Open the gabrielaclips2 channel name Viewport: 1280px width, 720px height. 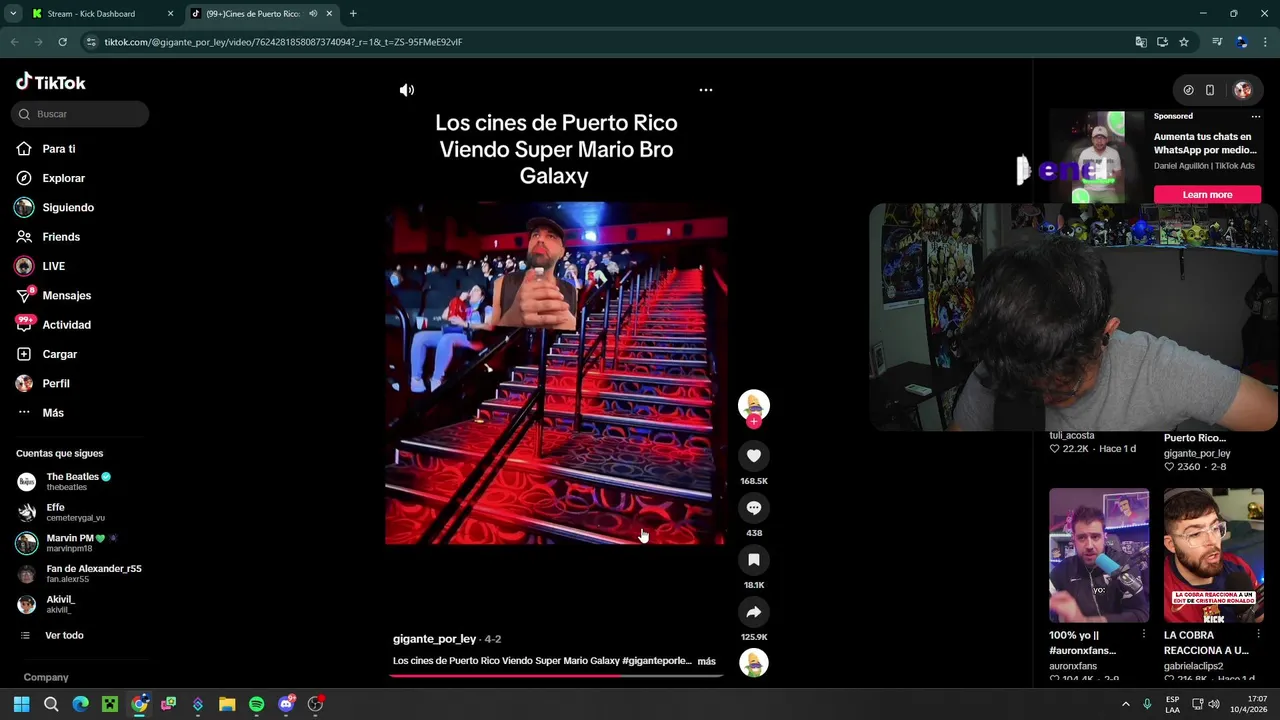[x=1194, y=666]
